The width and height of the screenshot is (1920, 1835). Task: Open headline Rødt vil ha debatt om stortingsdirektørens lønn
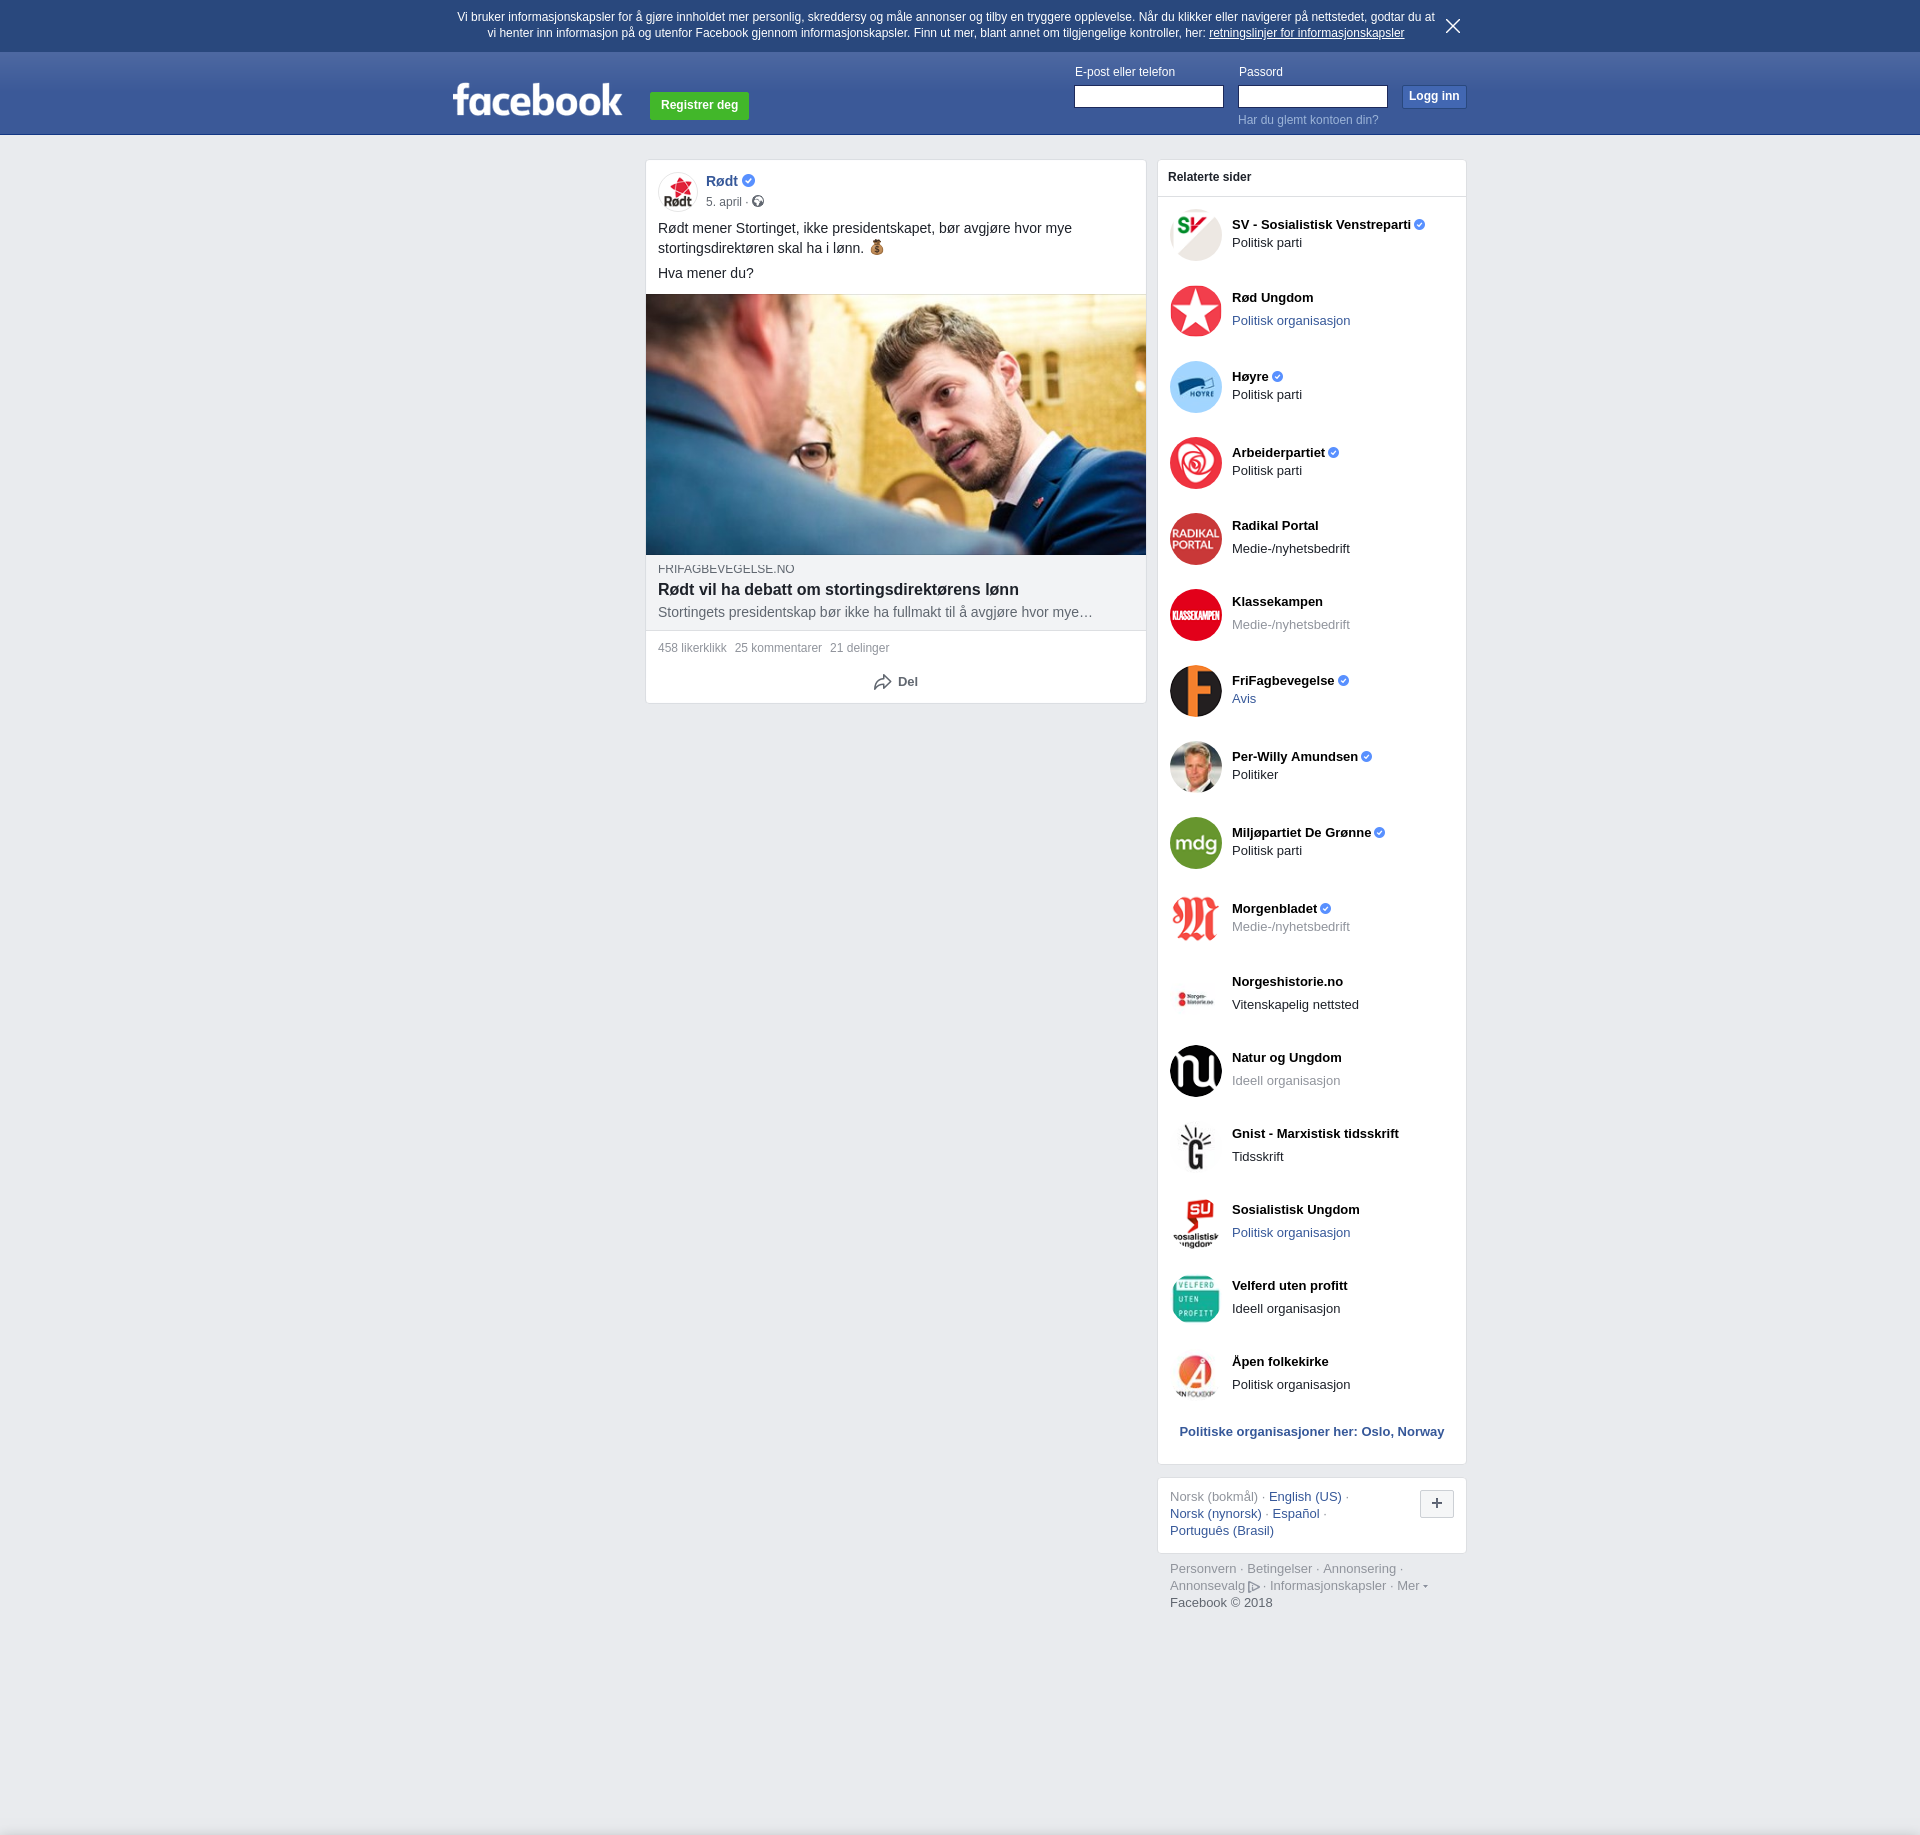[x=838, y=590]
